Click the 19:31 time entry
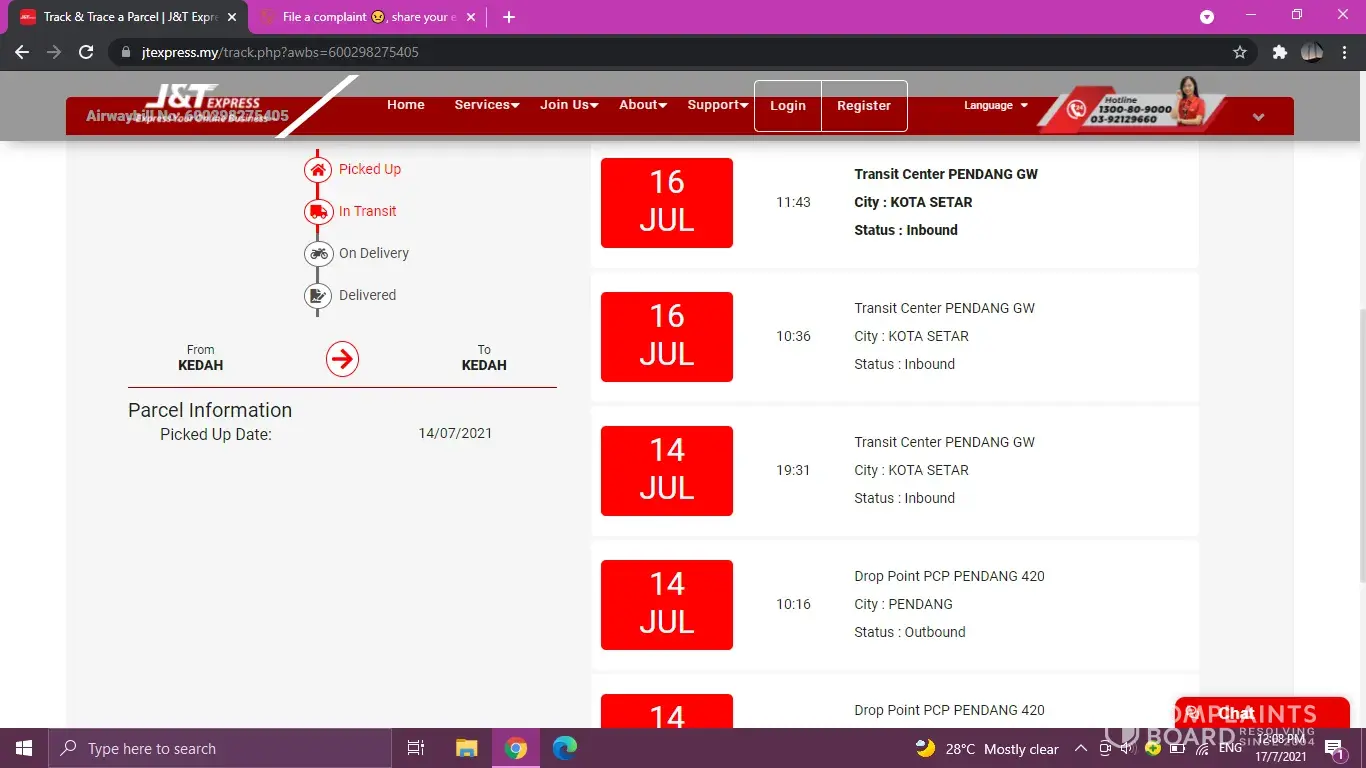 [793, 470]
